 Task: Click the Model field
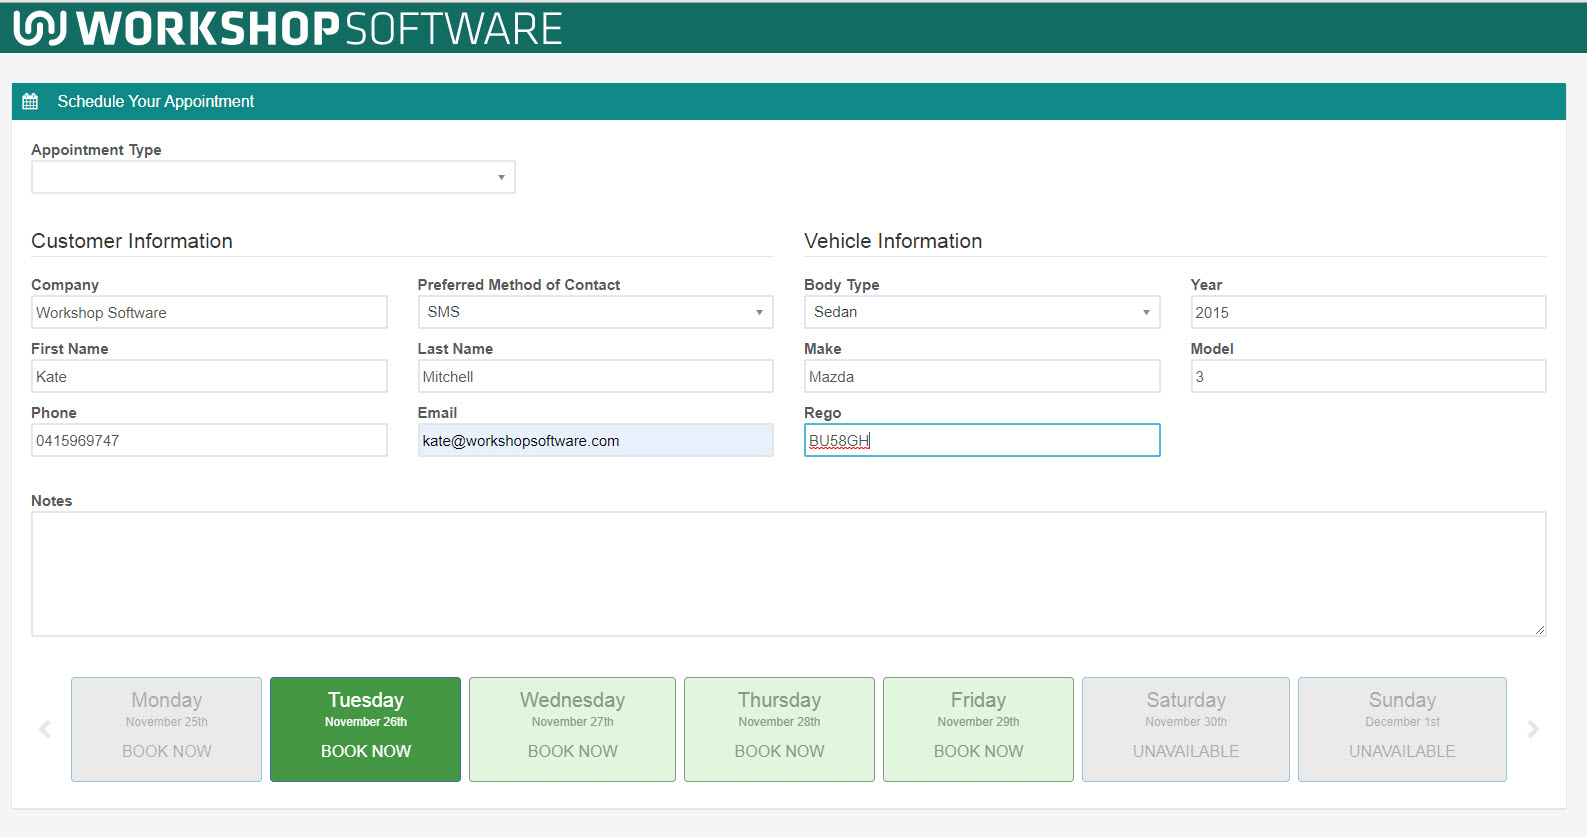point(1368,376)
